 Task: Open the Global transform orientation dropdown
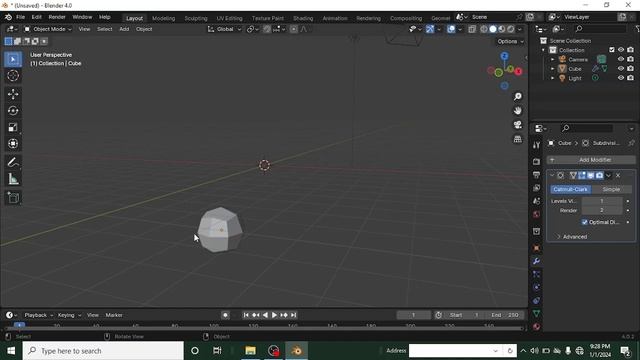click(x=224, y=29)
